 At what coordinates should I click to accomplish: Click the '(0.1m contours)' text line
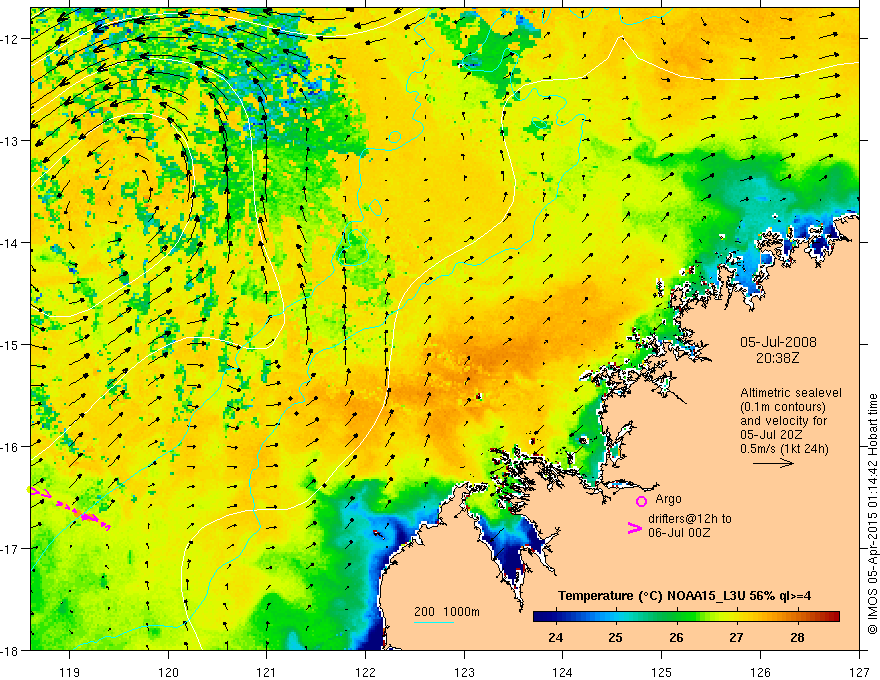[x=783, y=407]
